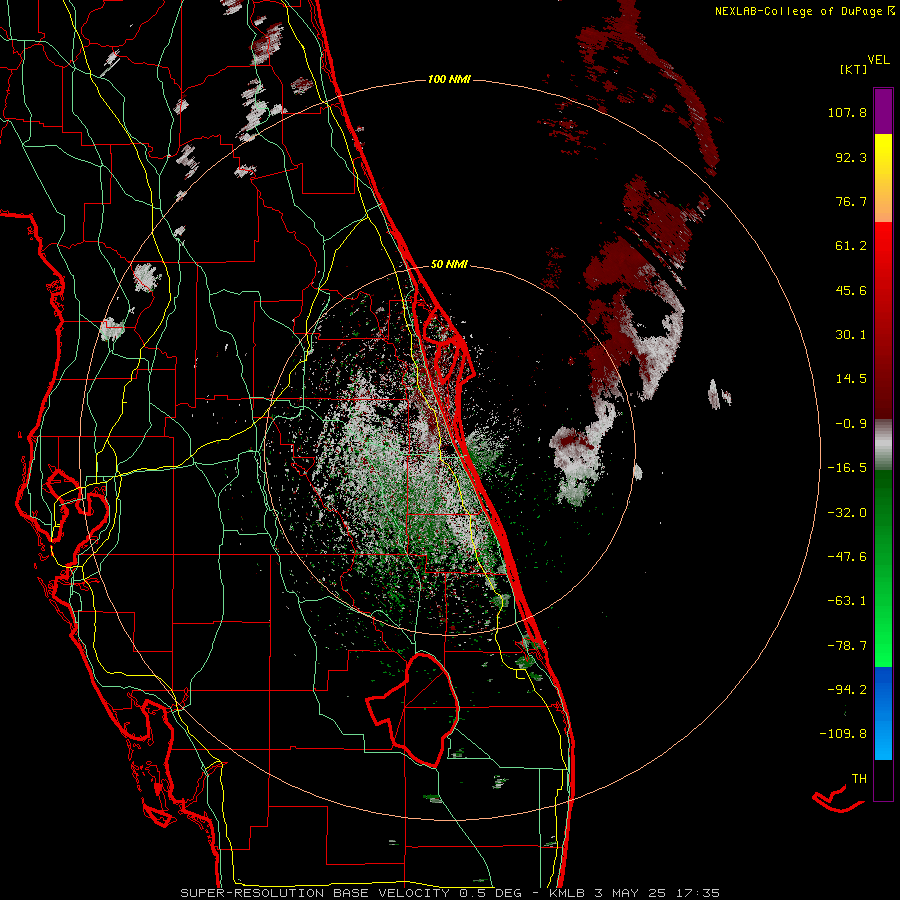Click the 45.6 velocity scale value
This screenshot has height=900, width=900.
[851, 290]
